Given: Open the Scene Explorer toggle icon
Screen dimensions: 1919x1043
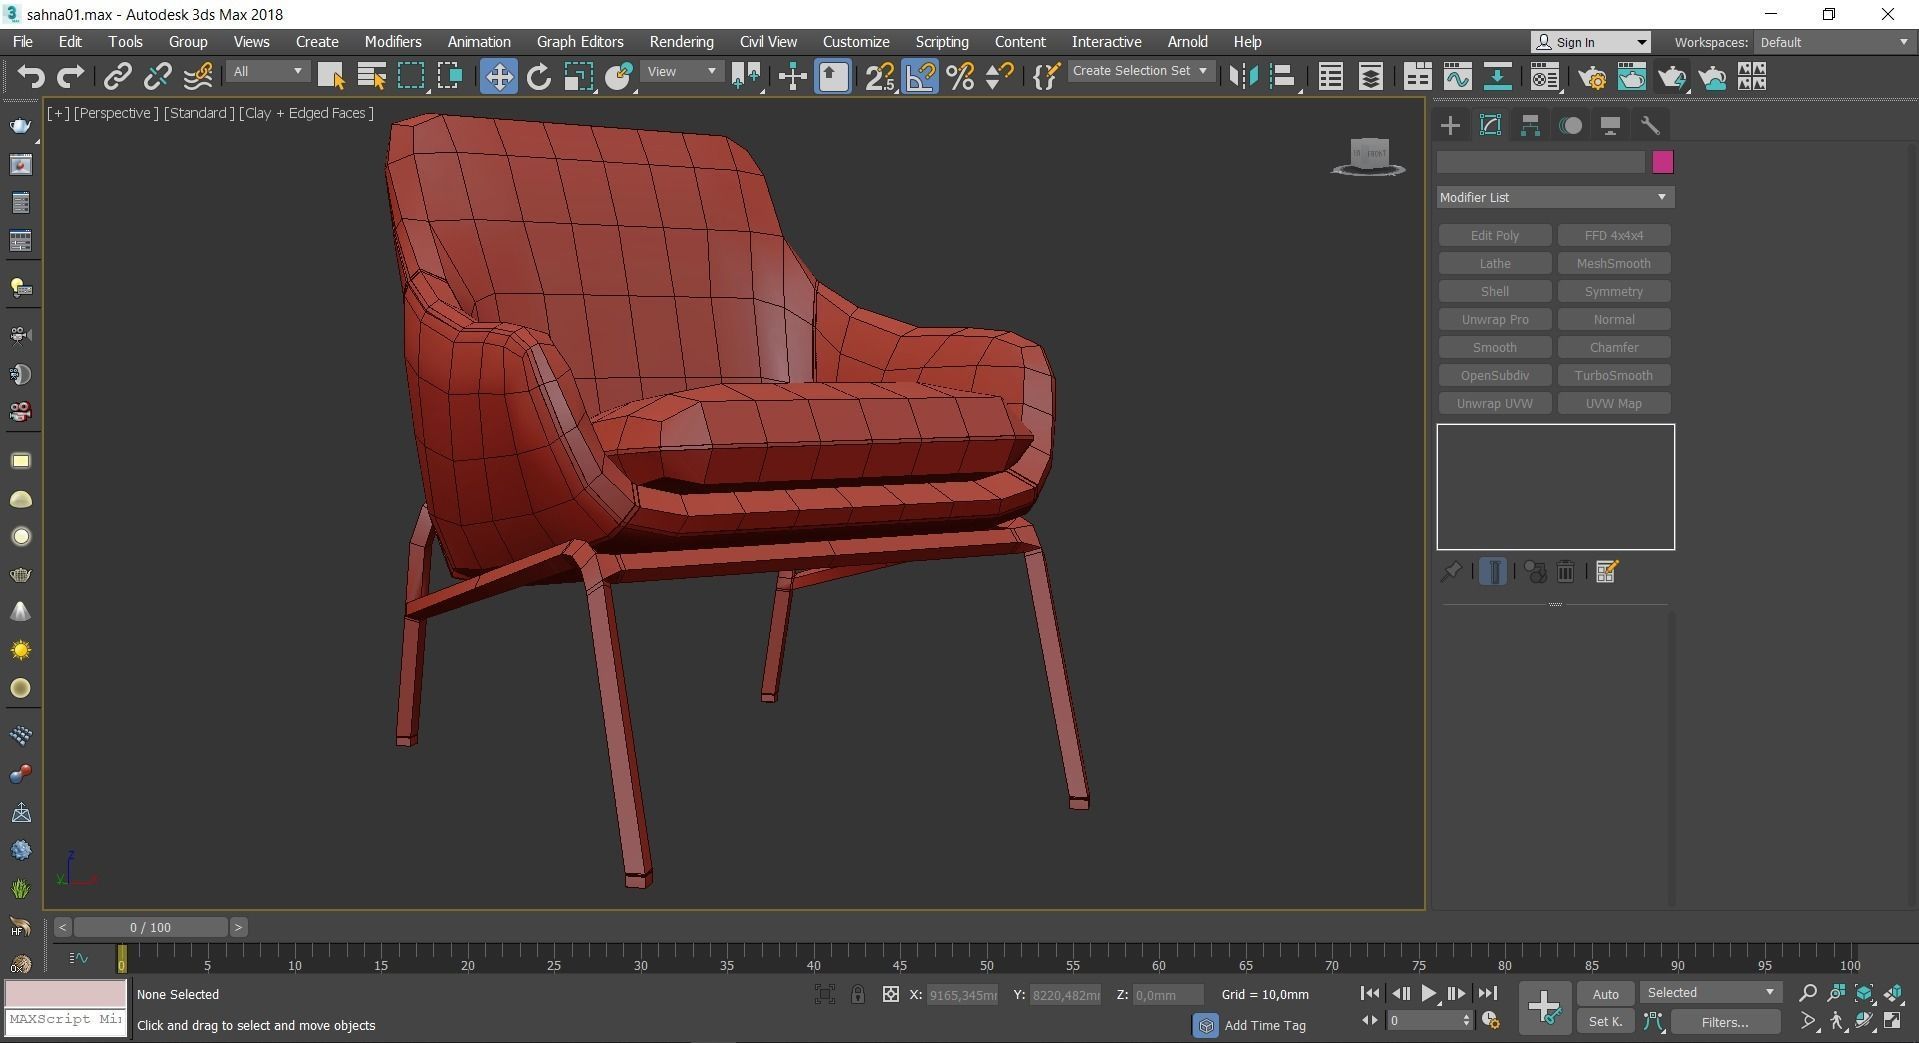Looking at the screenshot, I should point(1330,77).
